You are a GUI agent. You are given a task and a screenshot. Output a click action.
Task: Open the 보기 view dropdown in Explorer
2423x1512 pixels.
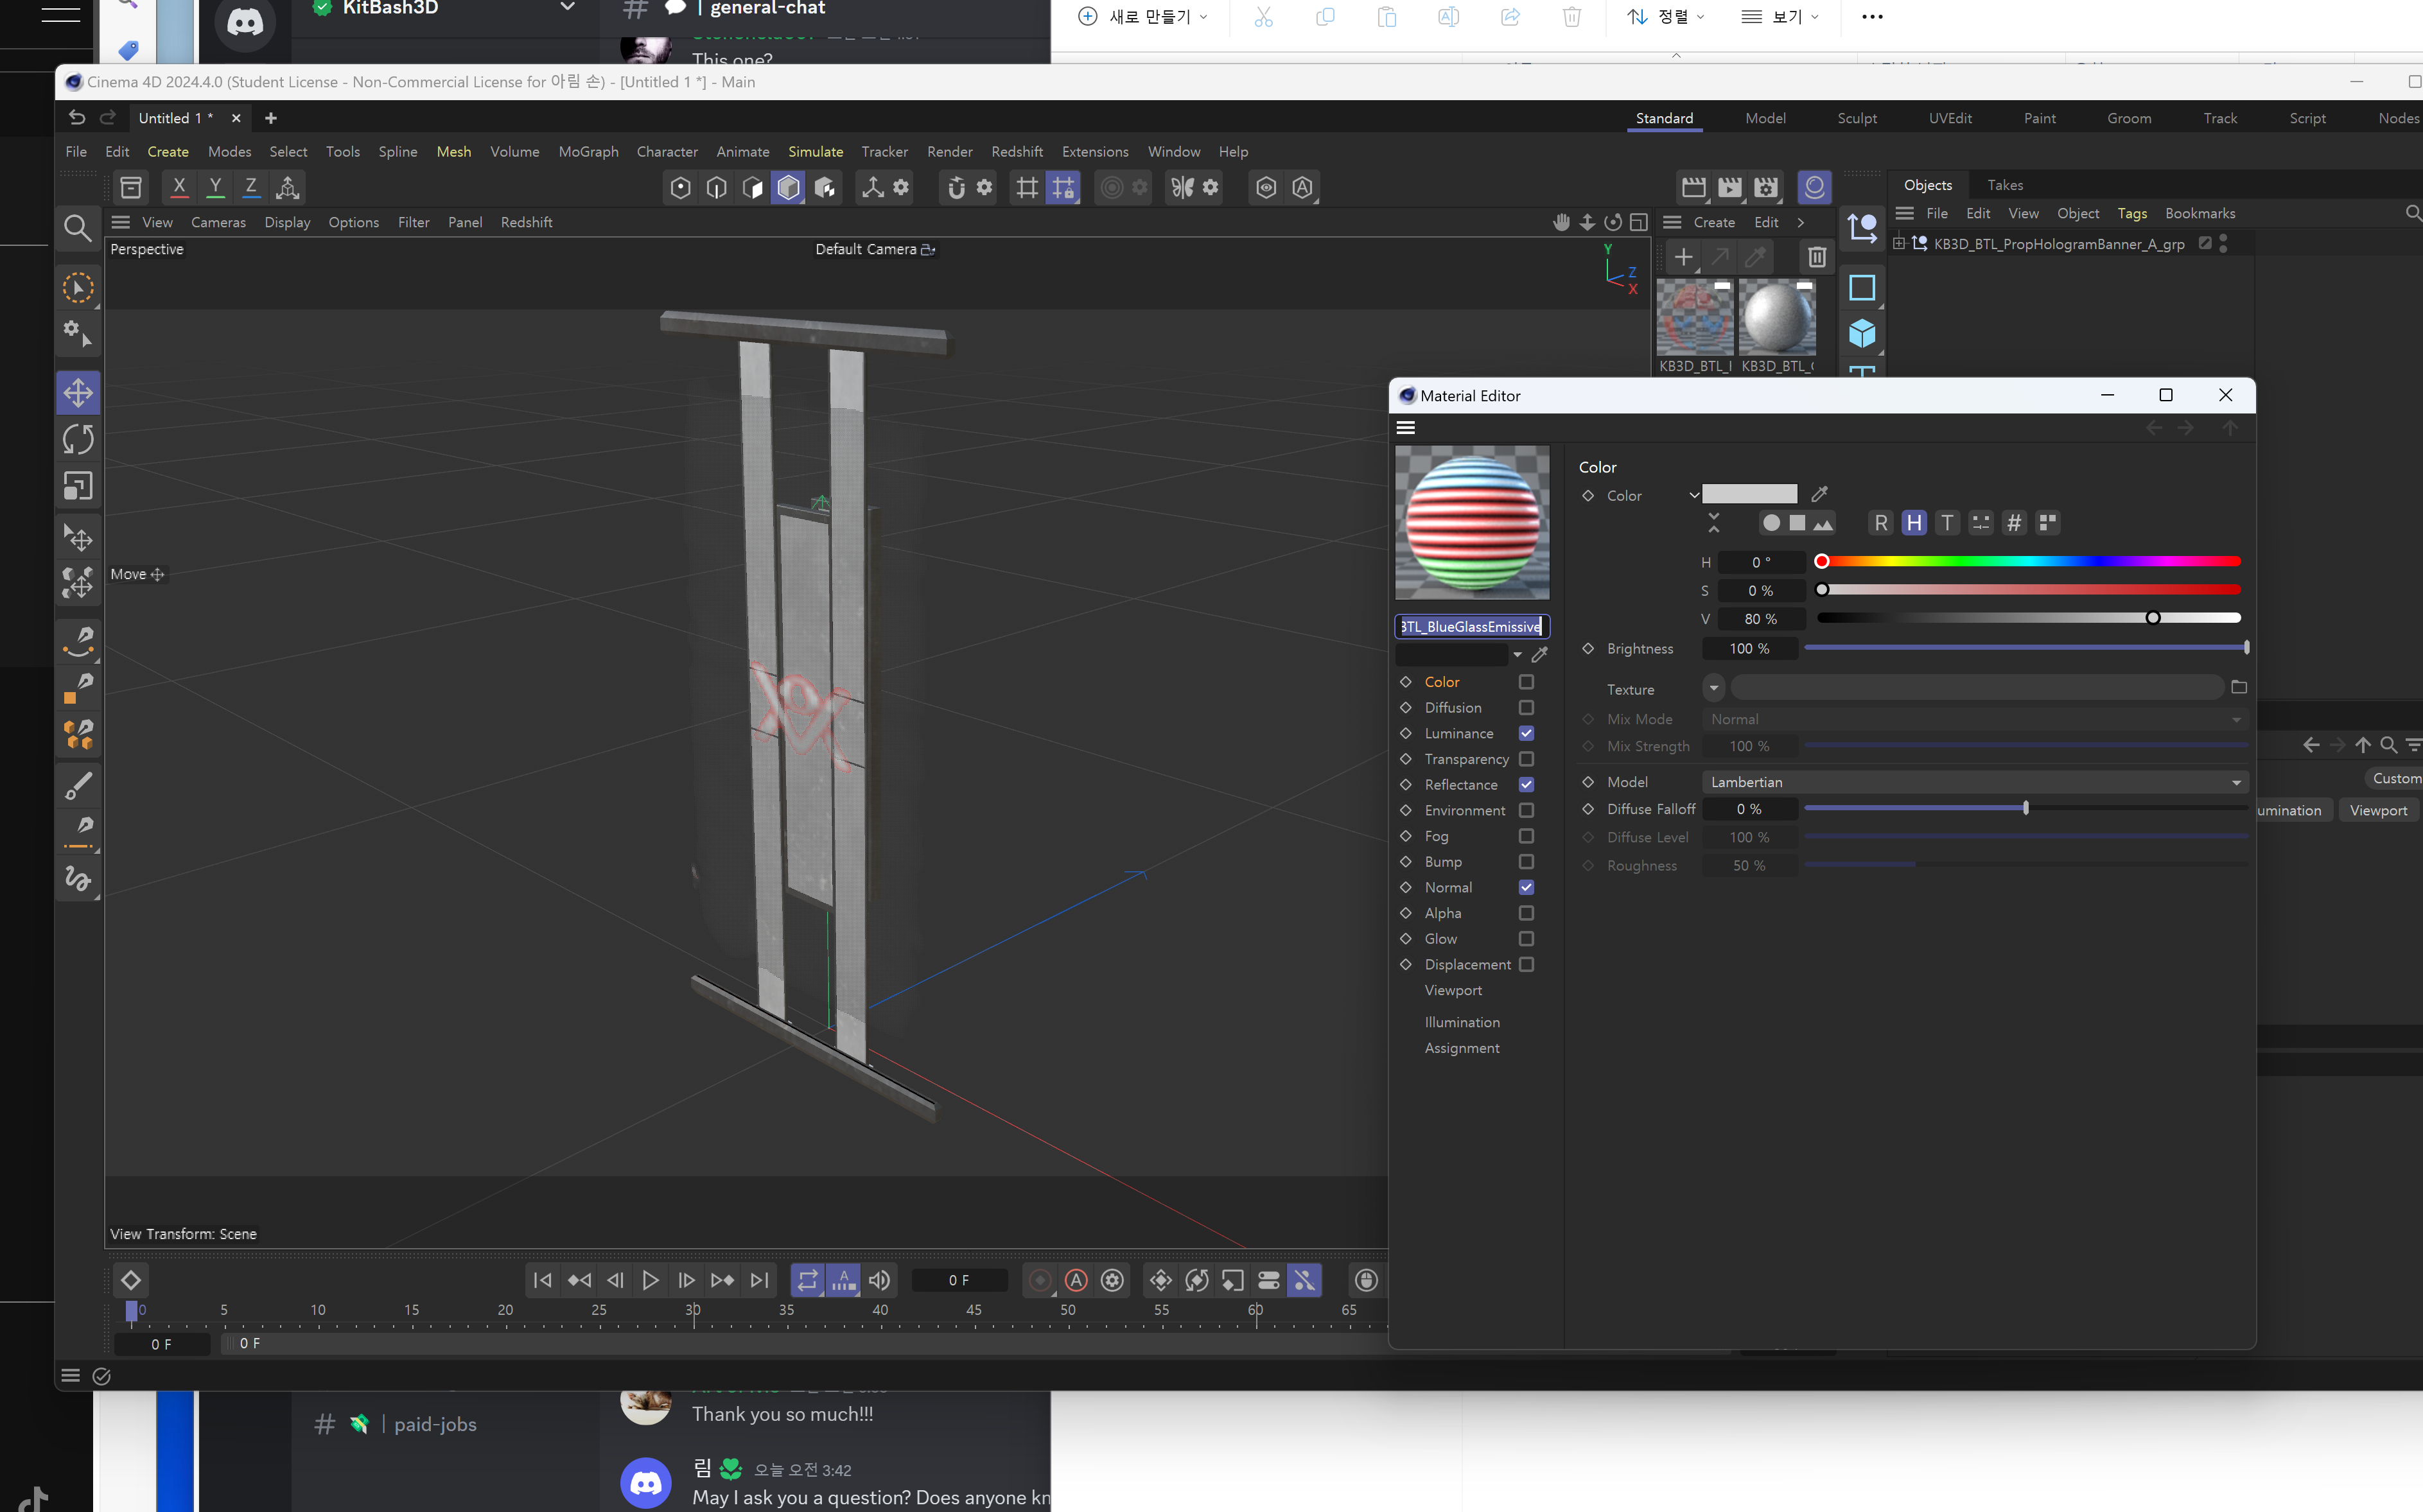pyautogui.click(x=1781, y=16)
